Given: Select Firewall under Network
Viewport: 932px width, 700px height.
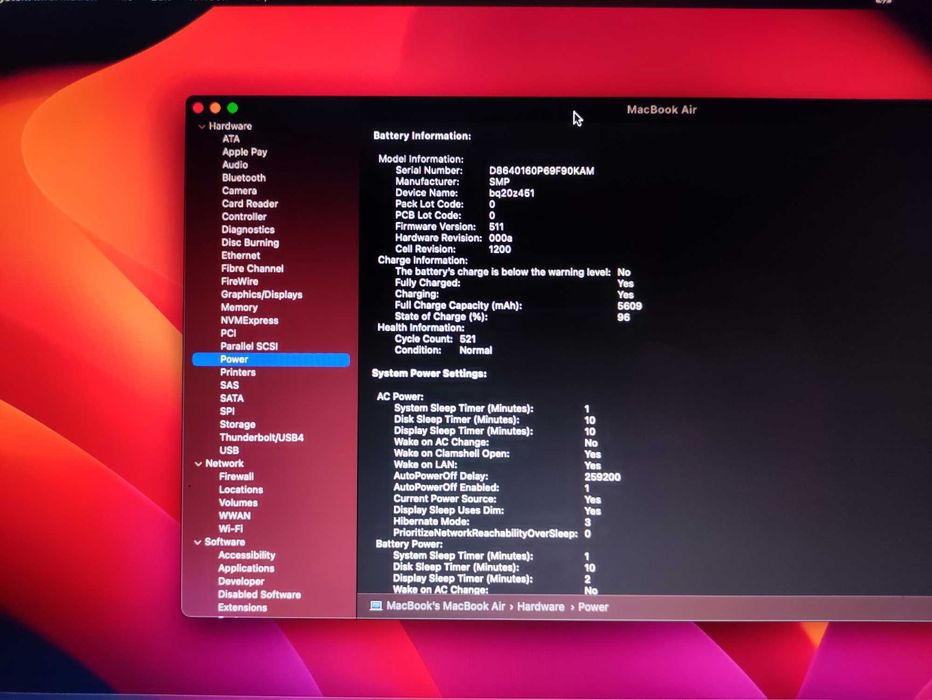Looking at the screenshot, I should pyautogui.click(x=236, y=477).
